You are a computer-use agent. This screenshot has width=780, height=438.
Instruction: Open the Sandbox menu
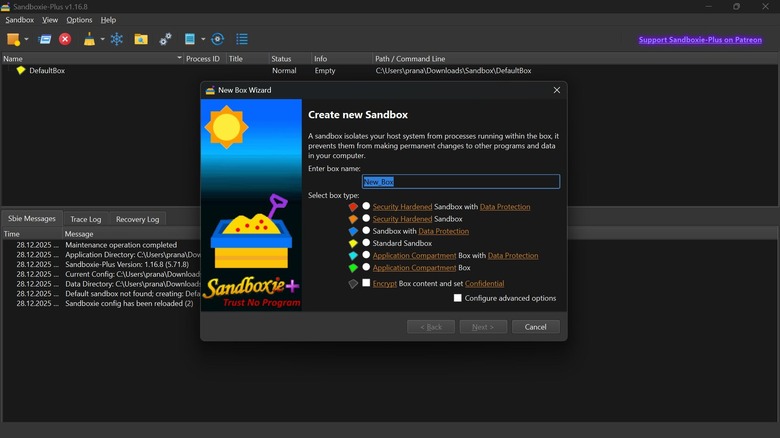19,20
